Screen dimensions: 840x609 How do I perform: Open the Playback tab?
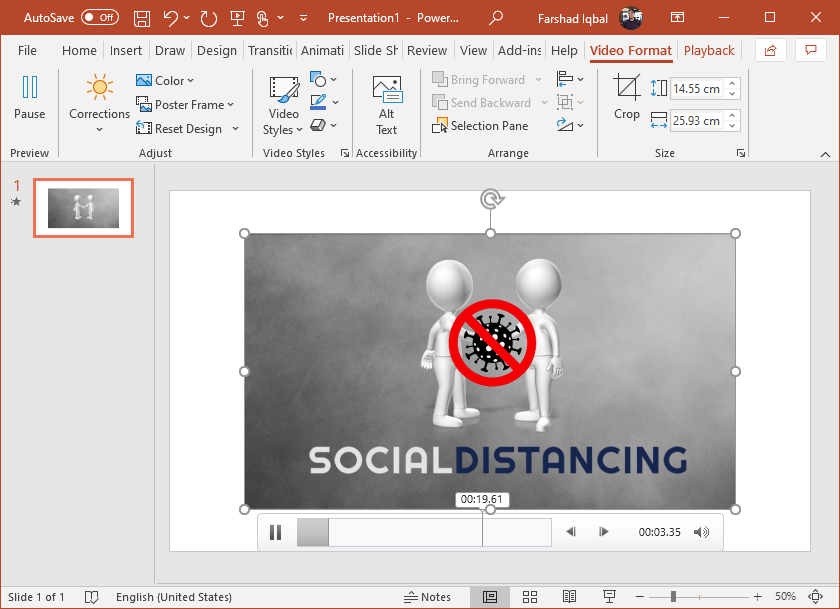708,51
